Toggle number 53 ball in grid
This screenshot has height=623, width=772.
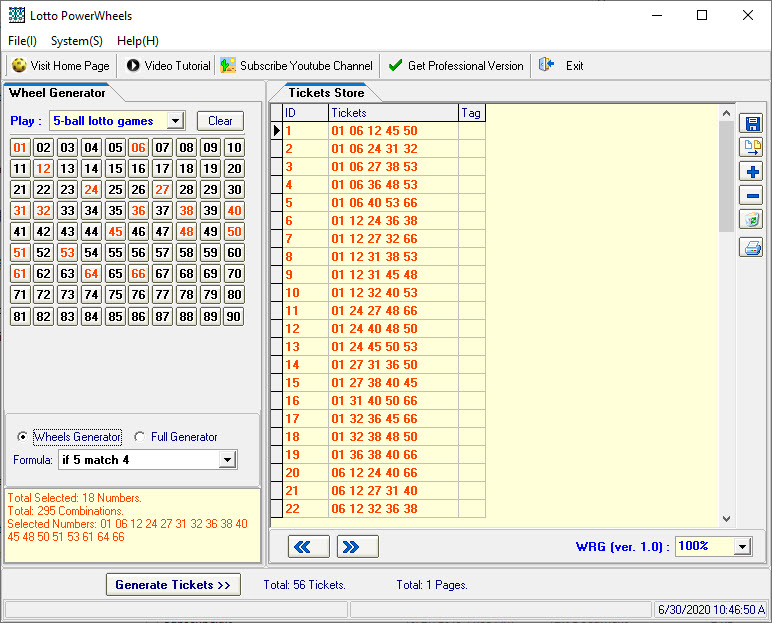pos(67,253)
